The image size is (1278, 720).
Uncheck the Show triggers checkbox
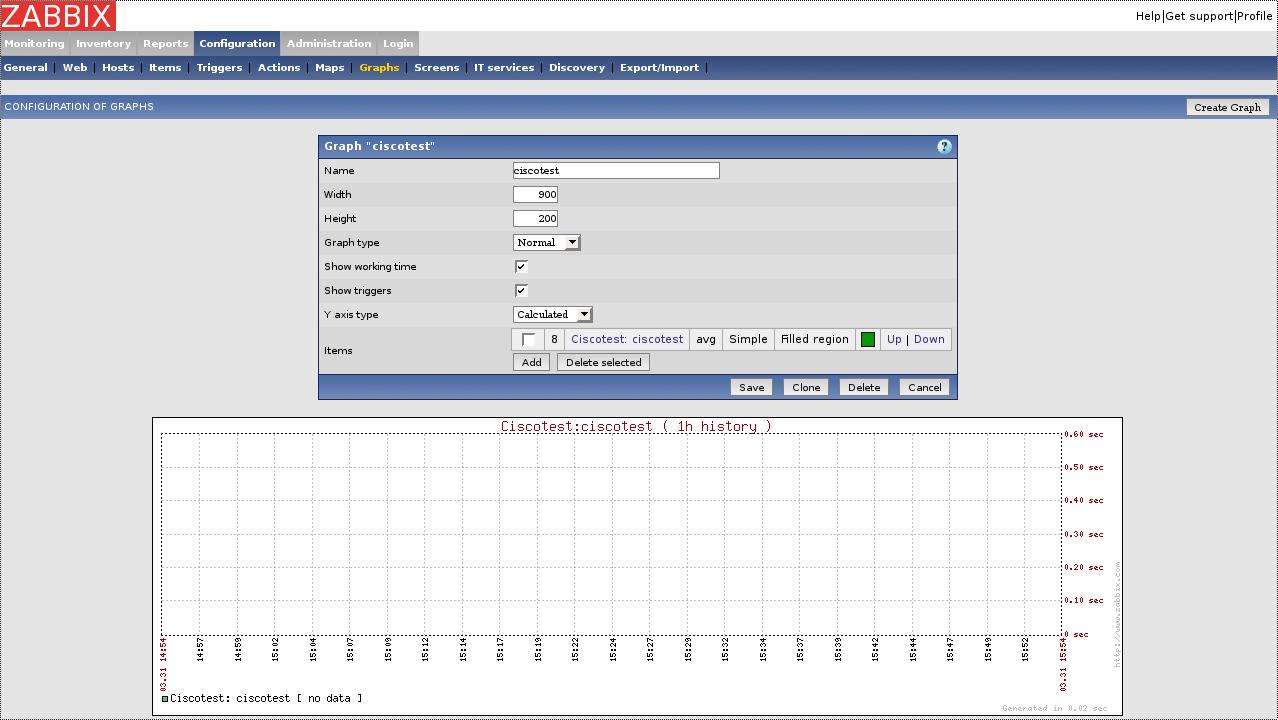pyautogui.click(x=521, y=291)
